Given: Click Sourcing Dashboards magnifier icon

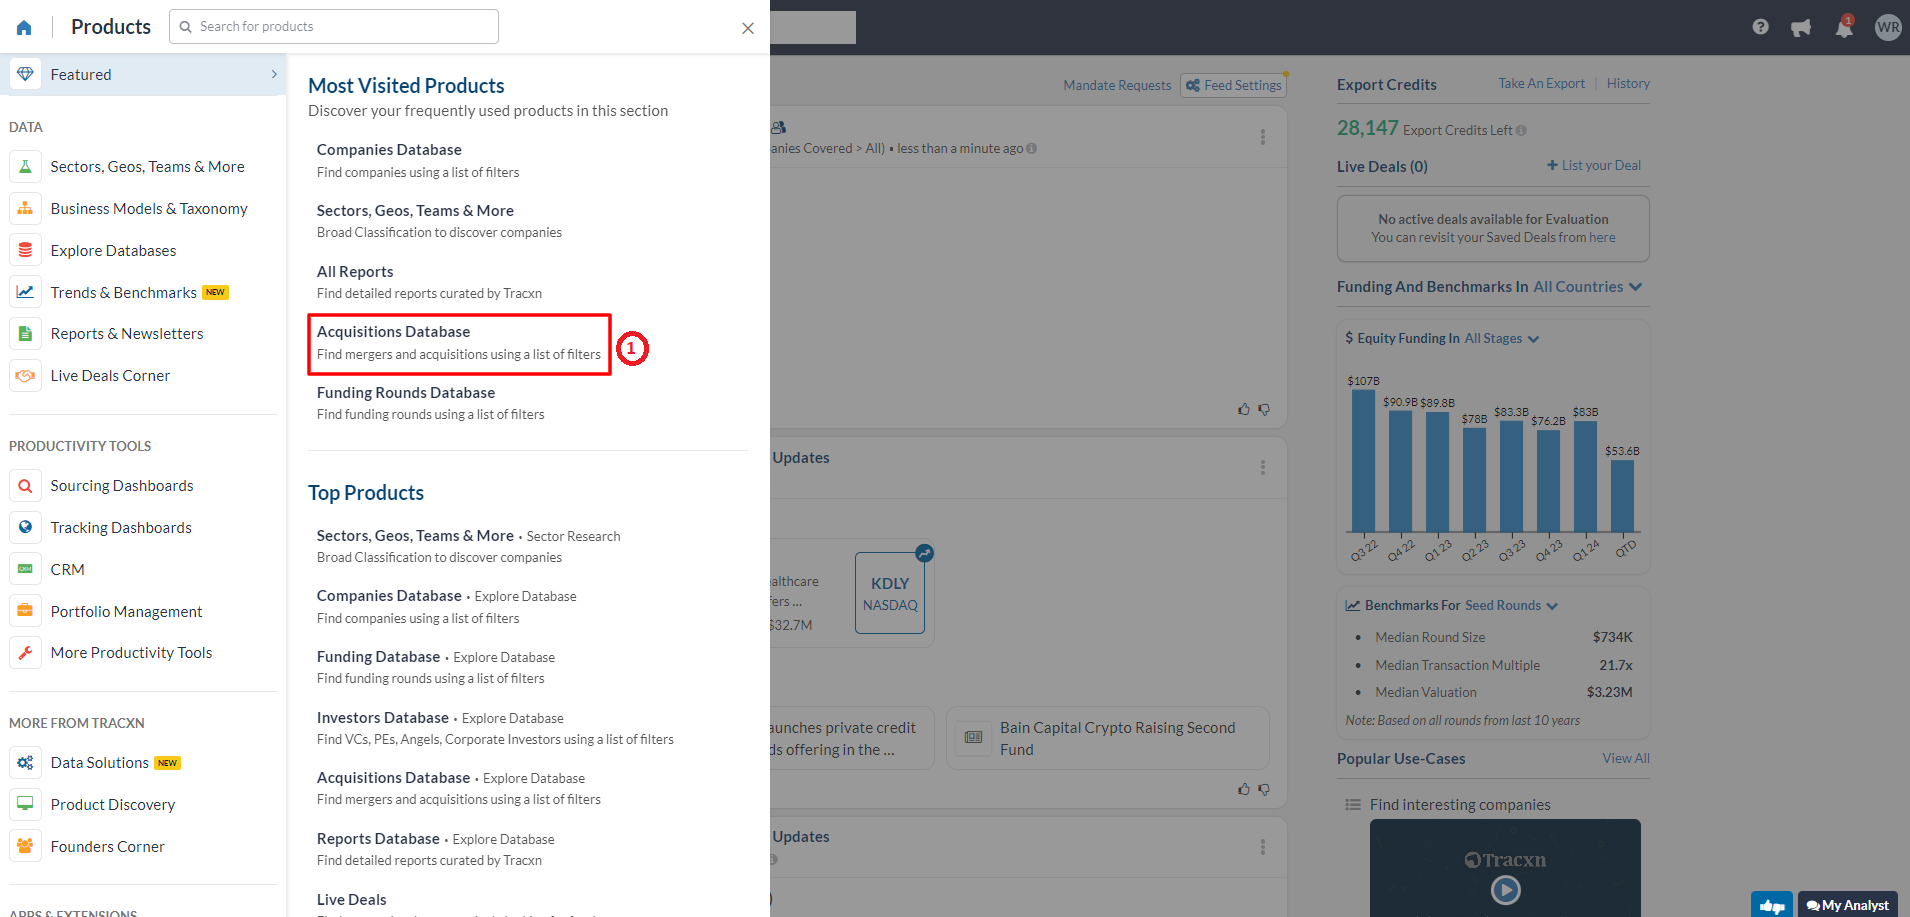Looking at the screenshot, I should tap(25, 485).
